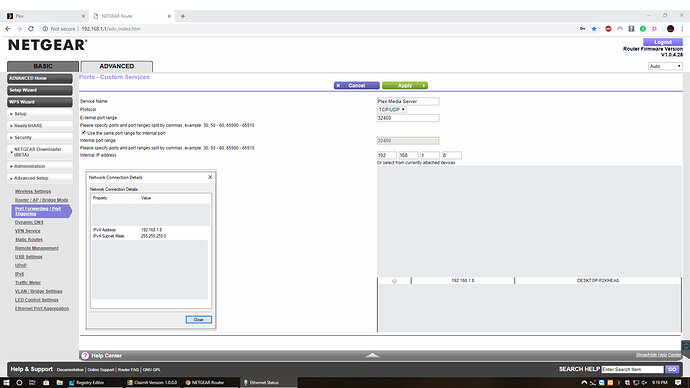Switch to the BASIC tab

[x=43, y=66]
